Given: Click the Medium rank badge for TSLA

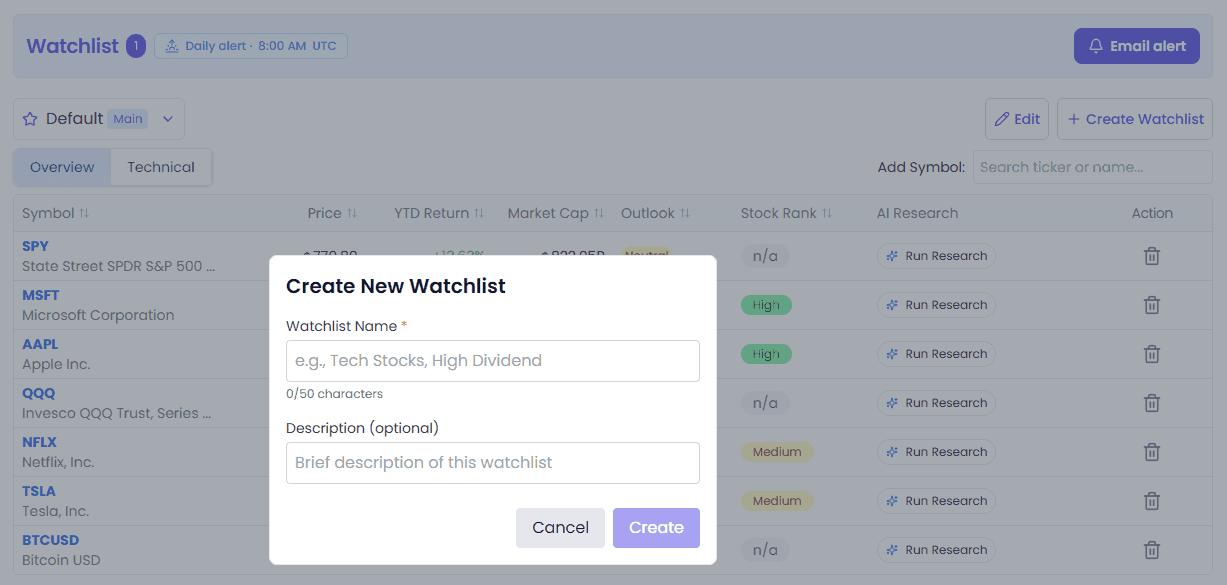Looking at the screenshot, I should click(x=777, y=501).
